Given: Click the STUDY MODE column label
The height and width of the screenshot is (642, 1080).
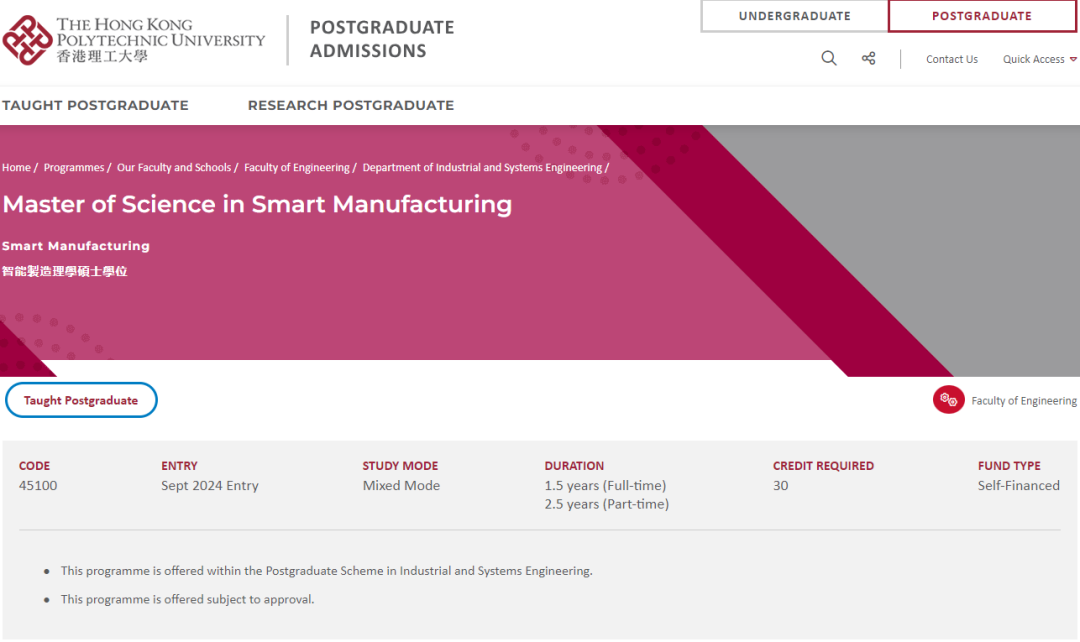Looking at the screenshot, I should [x=400, y=466].
